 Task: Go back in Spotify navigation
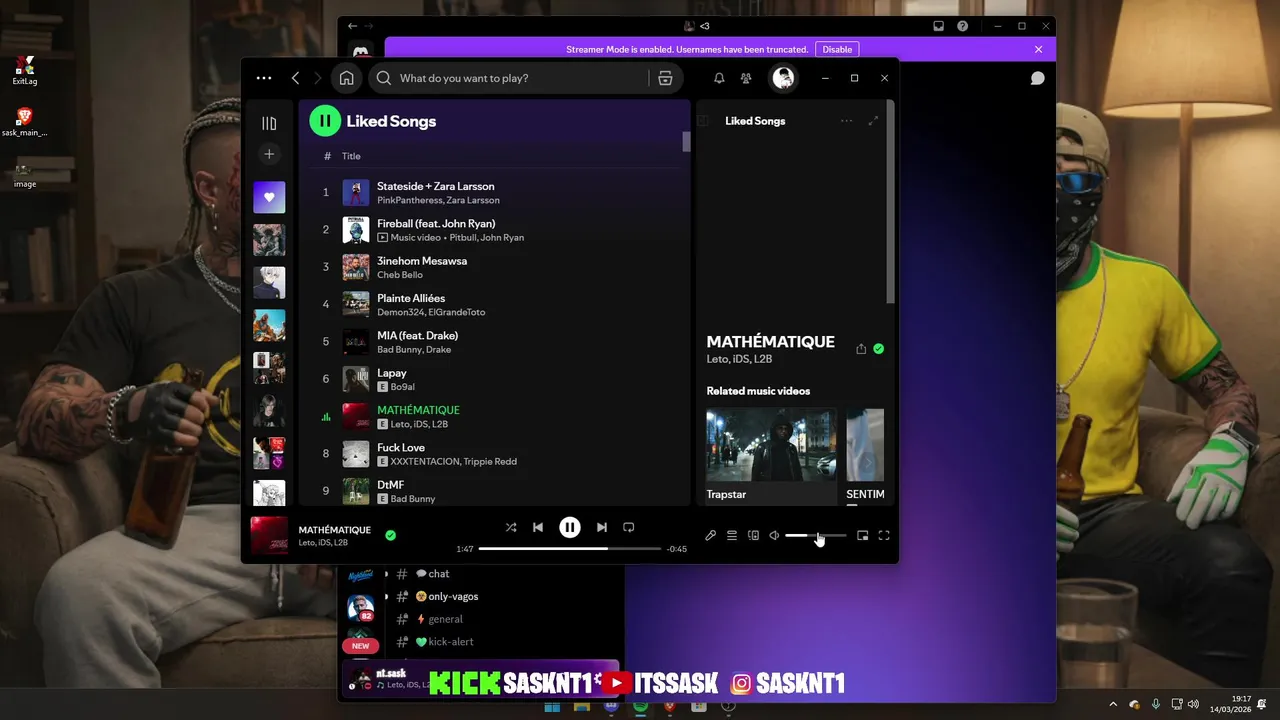coord(295,78)
